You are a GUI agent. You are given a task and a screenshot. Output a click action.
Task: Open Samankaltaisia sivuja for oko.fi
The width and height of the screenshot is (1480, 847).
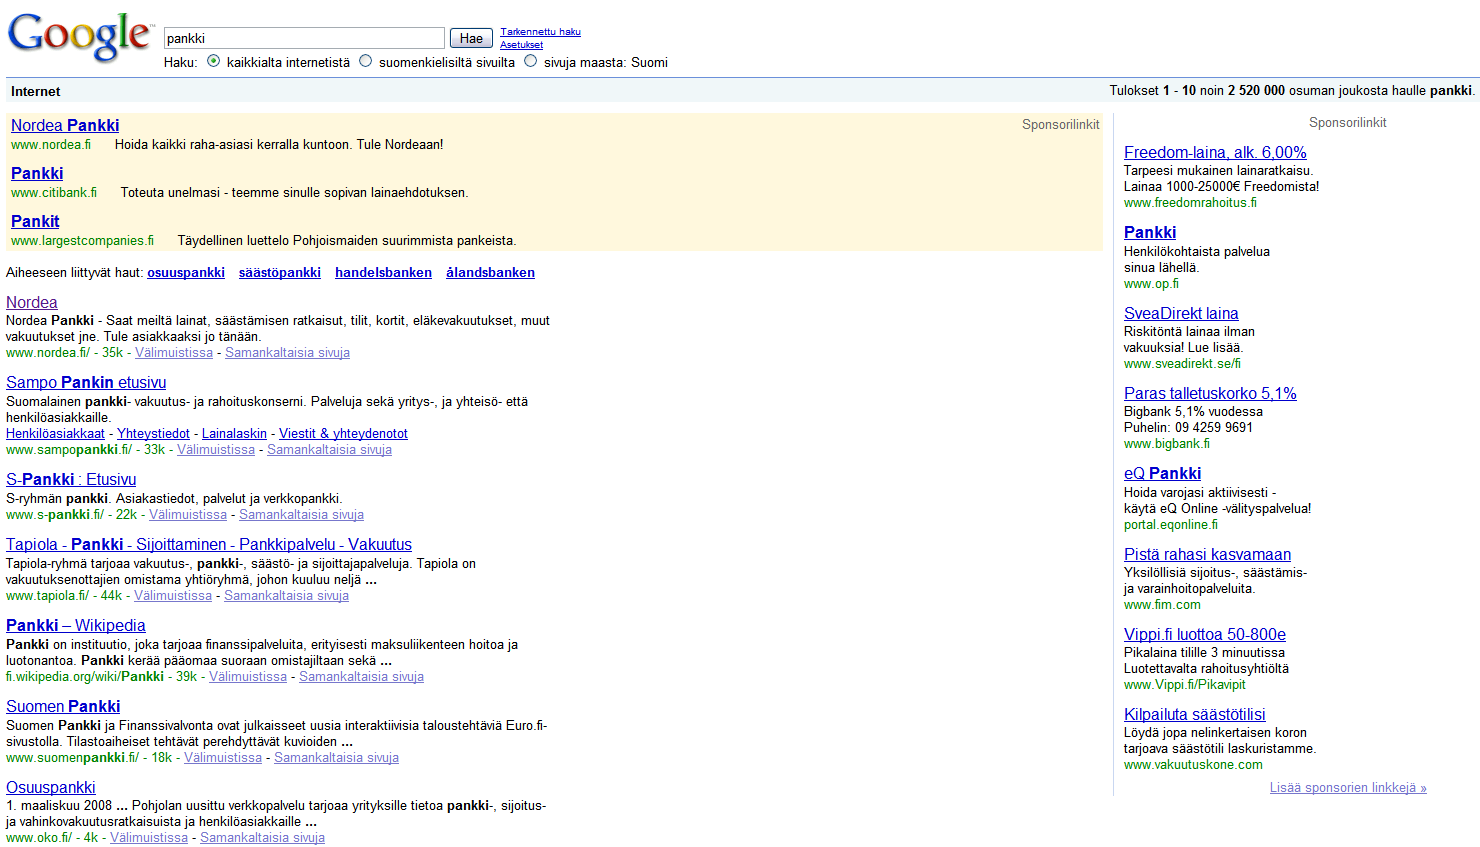(262, 838)
